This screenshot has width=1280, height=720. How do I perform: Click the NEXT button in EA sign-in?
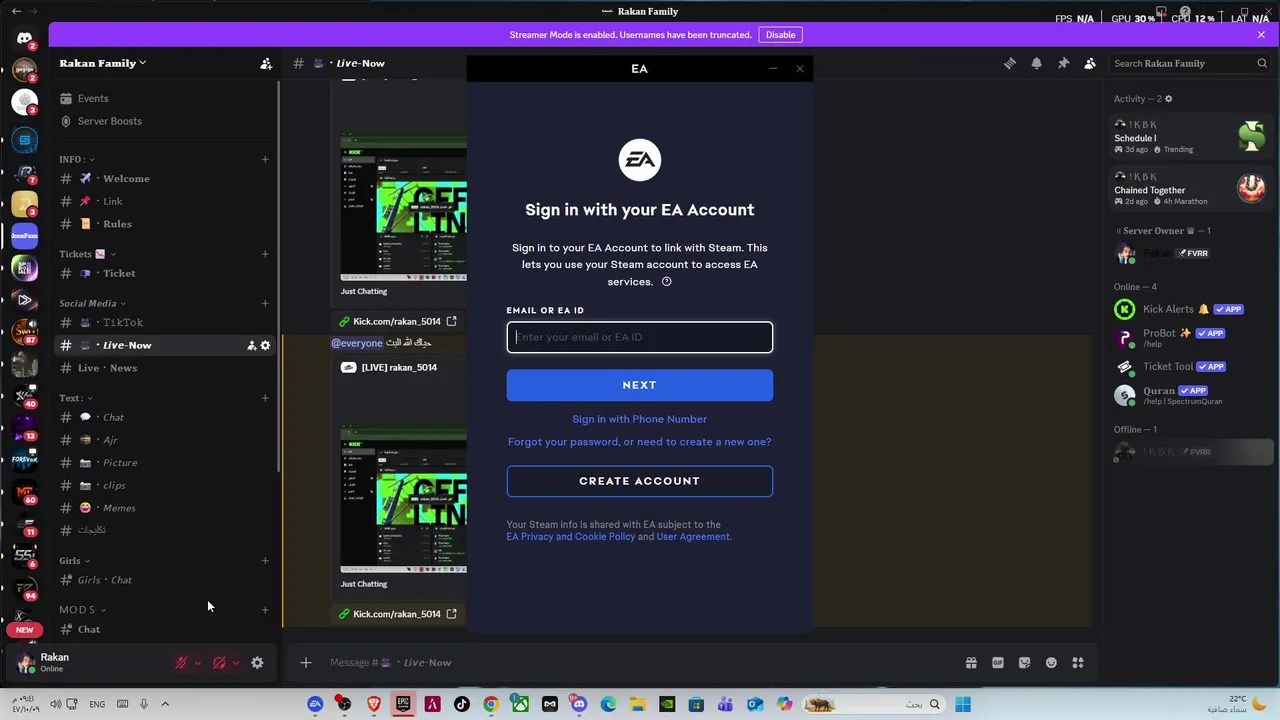pyautogui.click(x=639, y=385)
